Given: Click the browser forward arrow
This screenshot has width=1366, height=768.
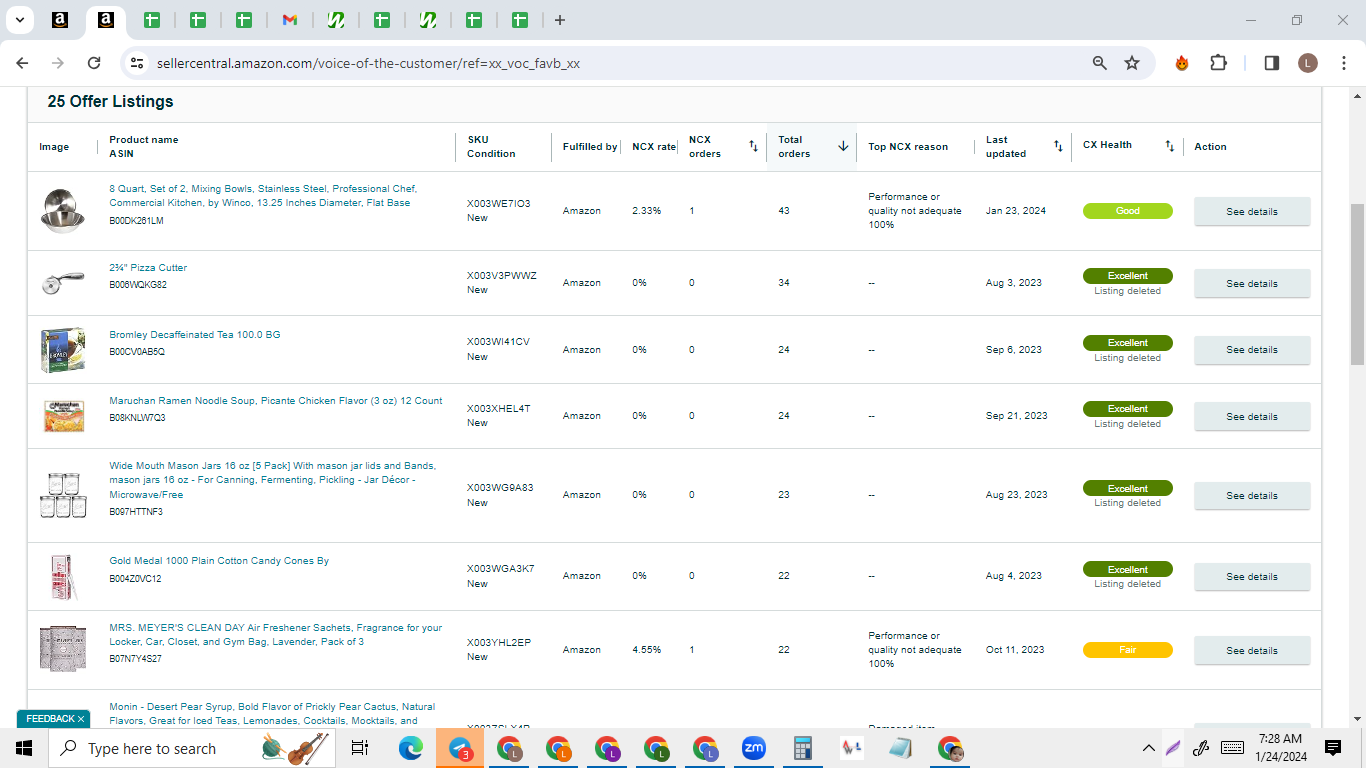Looking at the screenshot, I should pyautogui.click(x=58, y=63).
